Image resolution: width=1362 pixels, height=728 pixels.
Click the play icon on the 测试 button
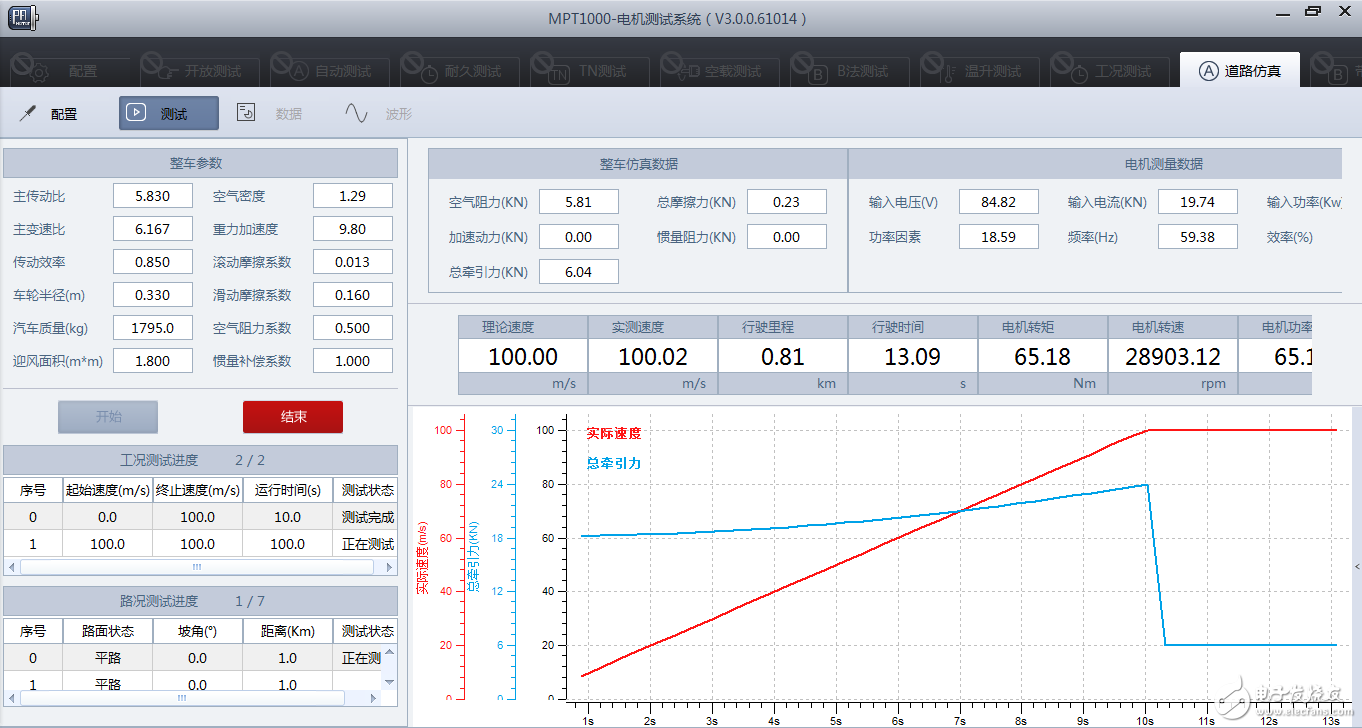click(137, 113)
